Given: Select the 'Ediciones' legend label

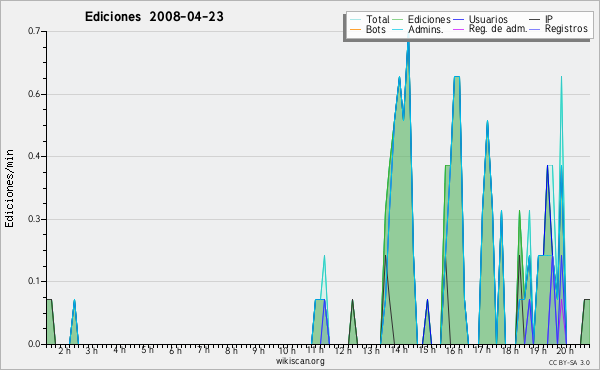Looking at the screenshot, I should [429, 19].
